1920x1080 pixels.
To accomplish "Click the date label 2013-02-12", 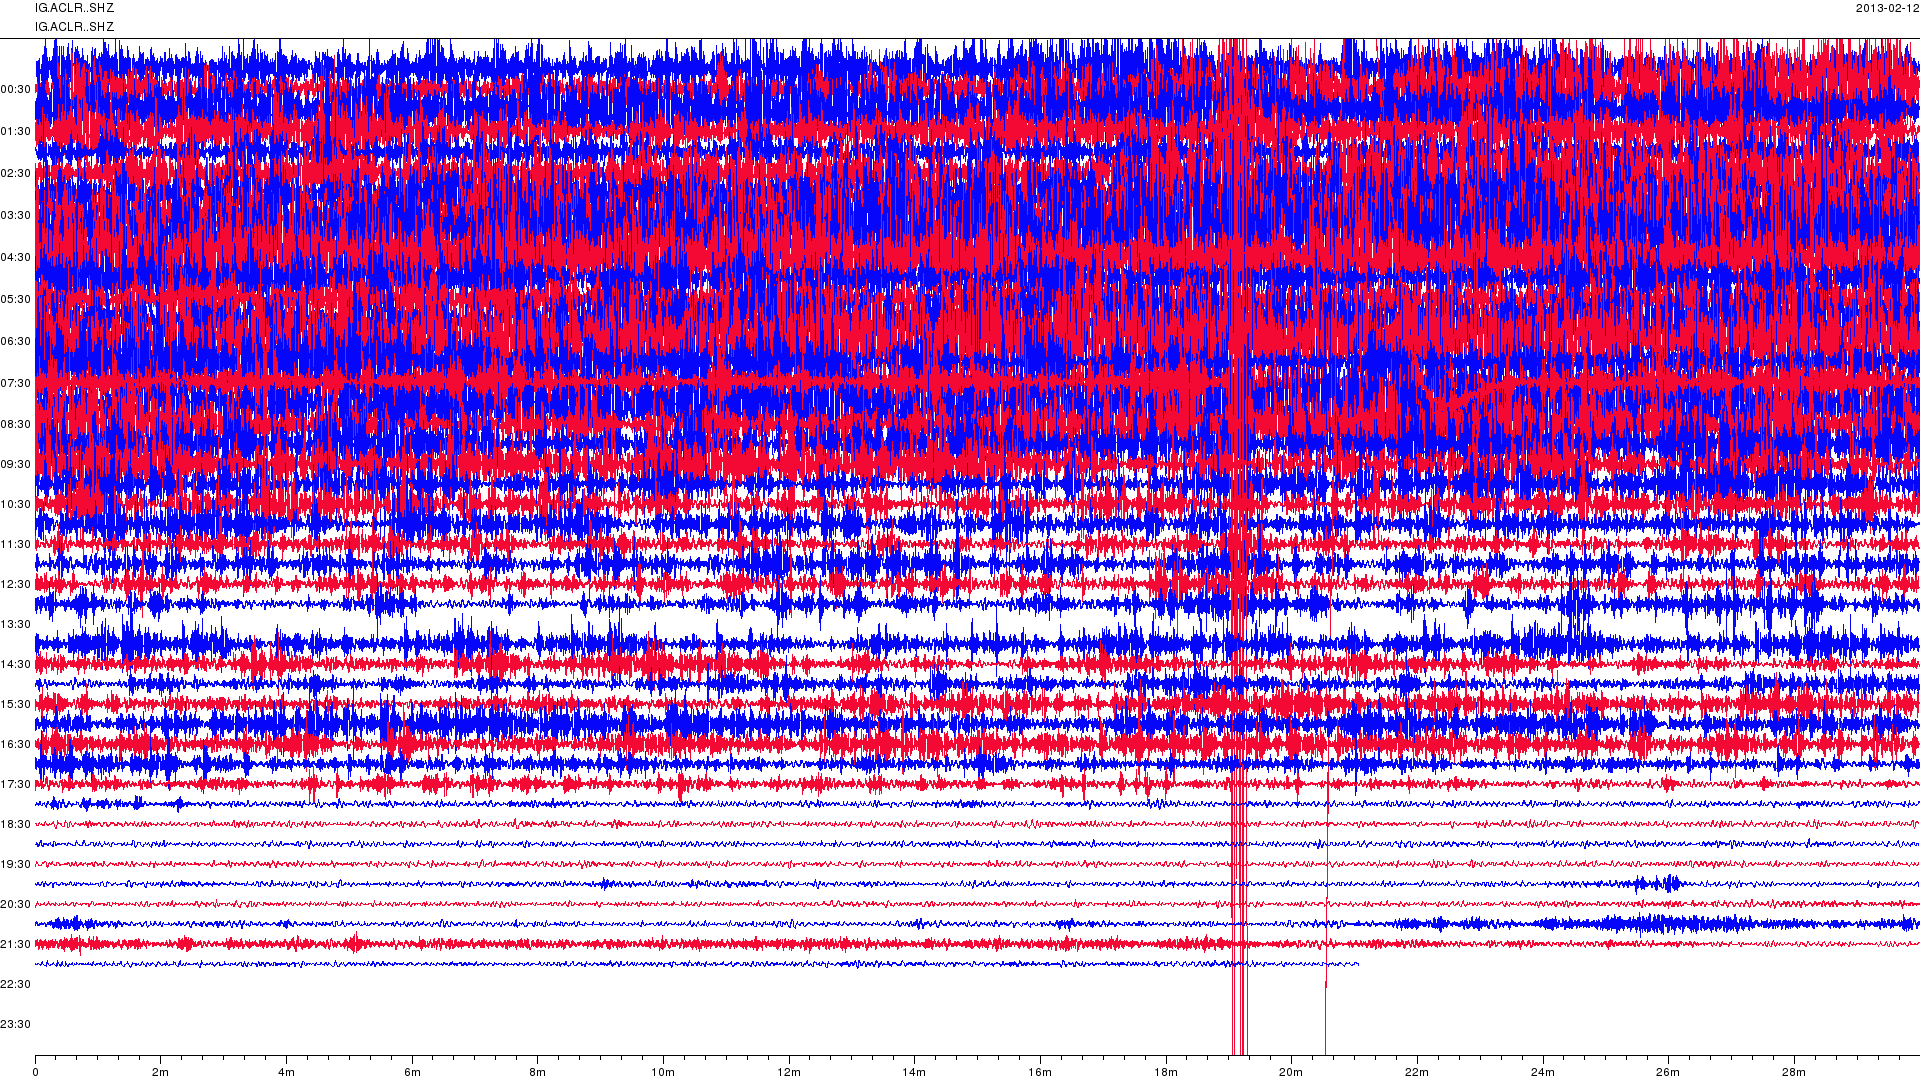I will (1887, 8).
